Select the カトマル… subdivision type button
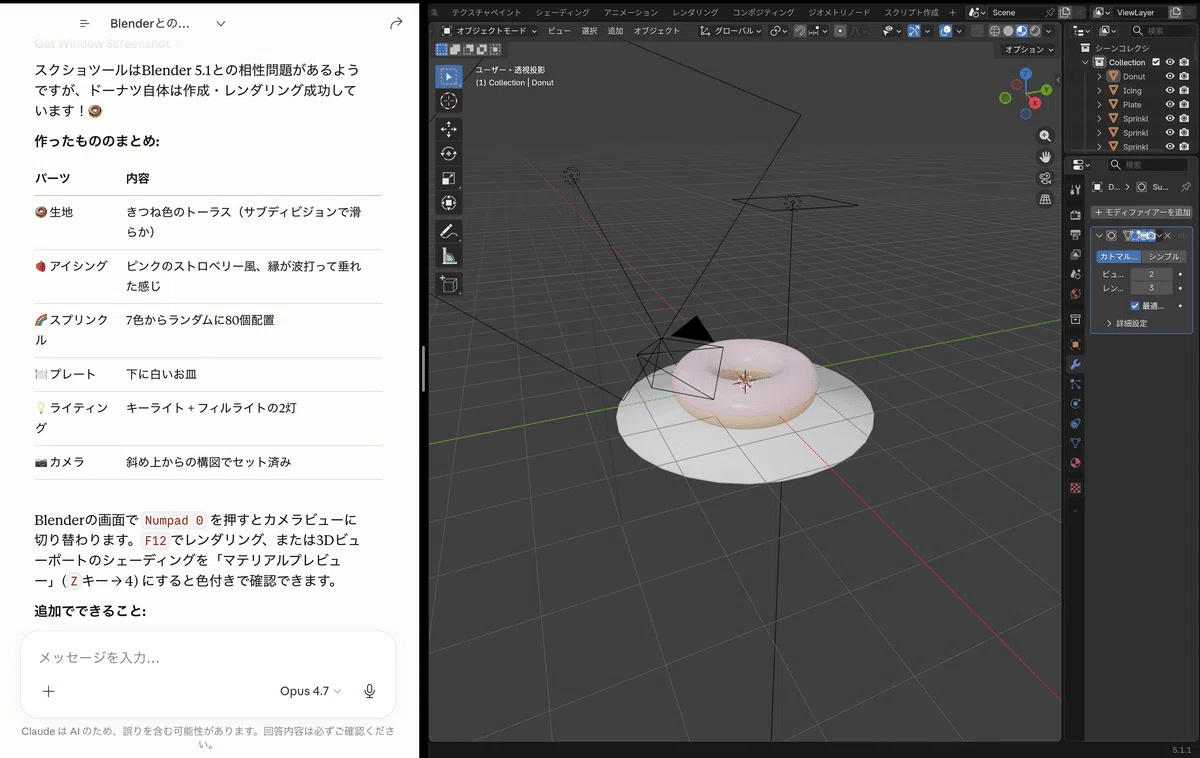Screen dimensions: 1200x758 click(1118, 257)
